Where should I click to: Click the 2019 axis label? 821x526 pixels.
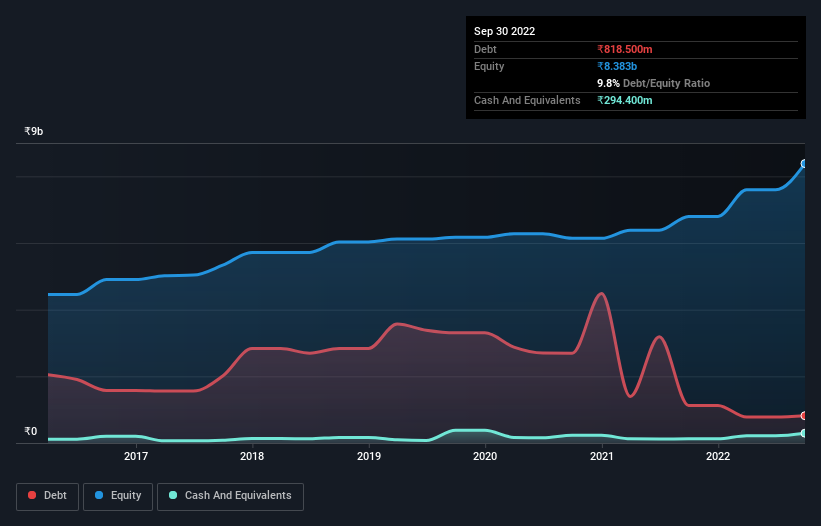[369, 456]
